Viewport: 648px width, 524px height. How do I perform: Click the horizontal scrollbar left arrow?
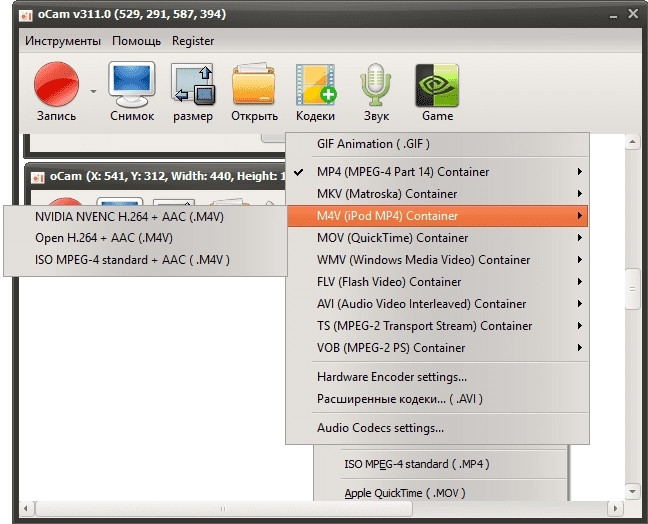pyautogui.click(x=26, y=508)
